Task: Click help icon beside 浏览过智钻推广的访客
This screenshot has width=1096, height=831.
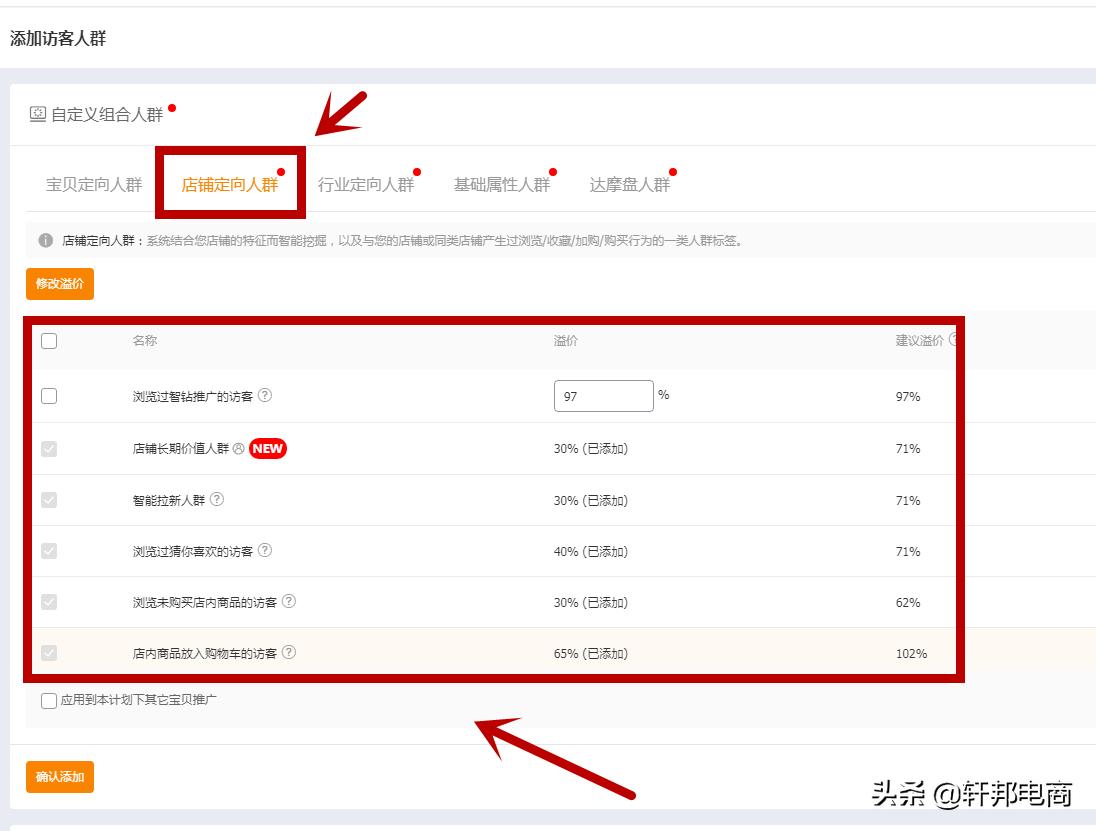Action: tap(265, 396)
